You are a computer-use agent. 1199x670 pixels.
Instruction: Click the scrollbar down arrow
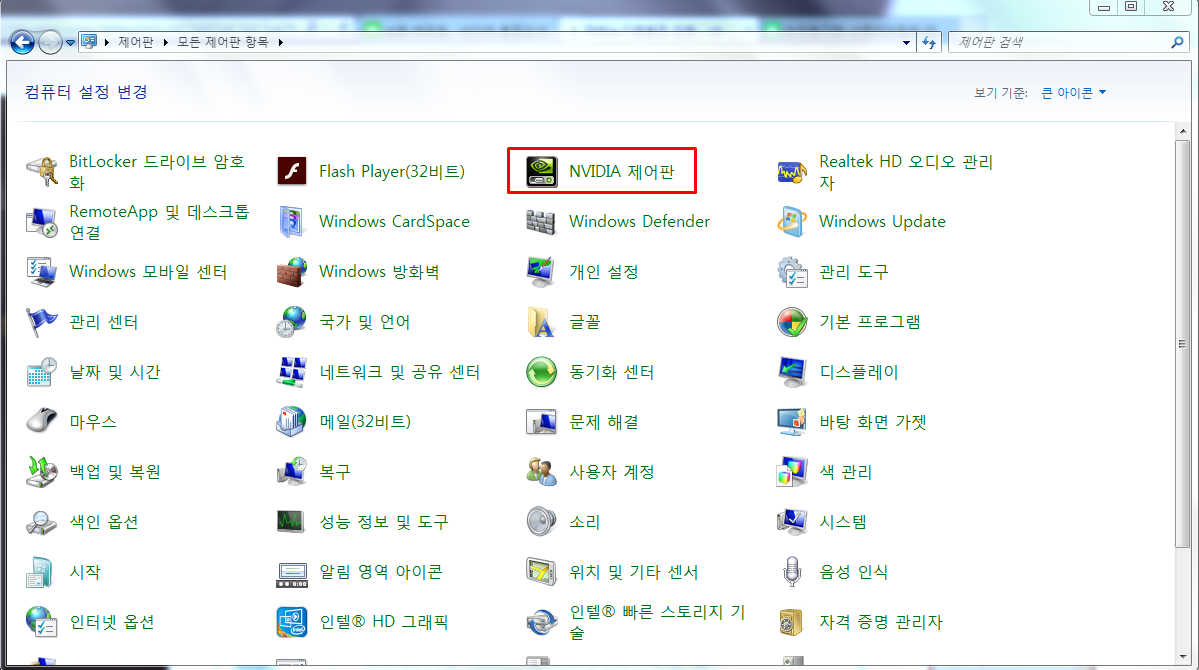[1183, 656]
